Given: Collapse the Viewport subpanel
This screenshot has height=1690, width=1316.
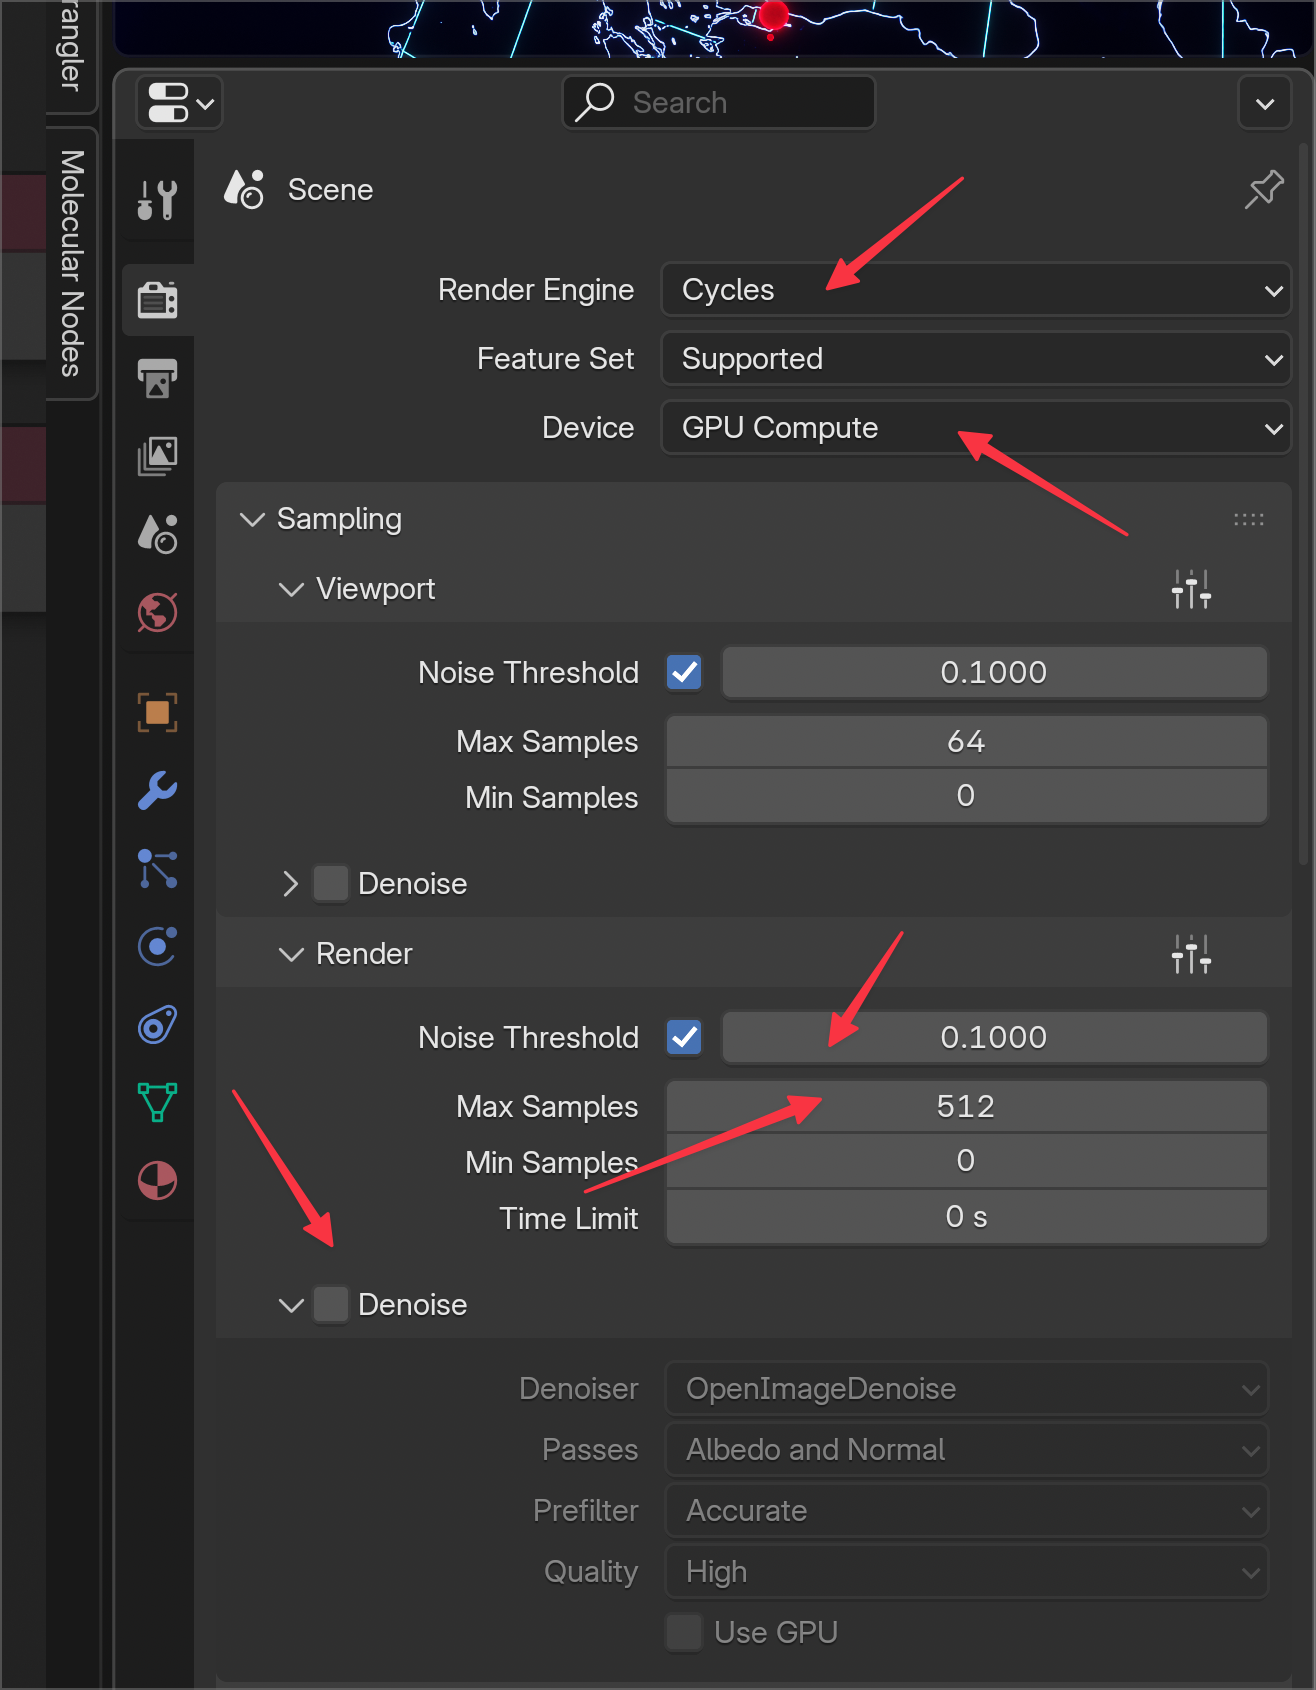Looking at the screenshot, I should pos(291,589).
